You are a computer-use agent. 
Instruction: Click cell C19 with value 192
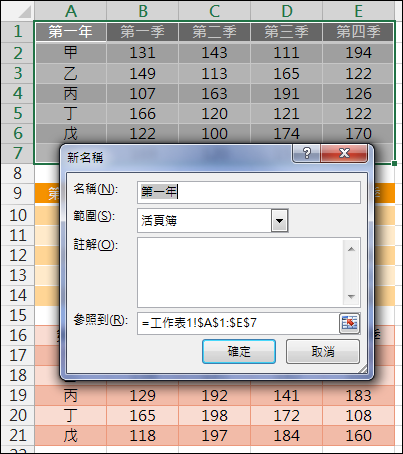point(214,395)
